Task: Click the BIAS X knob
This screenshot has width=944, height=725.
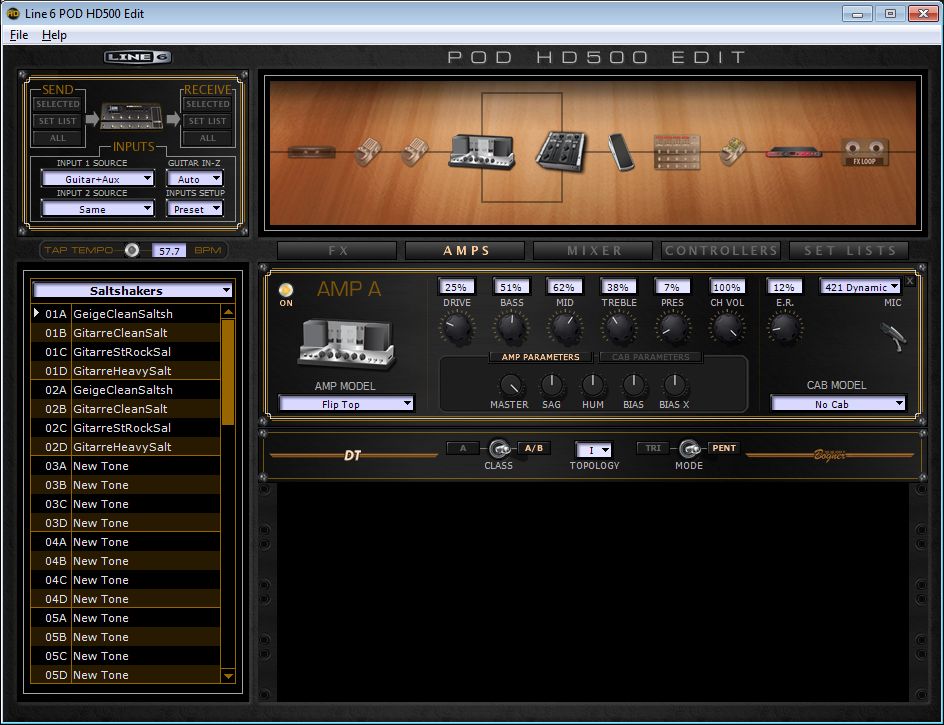Action: click(x=674, y=384)
